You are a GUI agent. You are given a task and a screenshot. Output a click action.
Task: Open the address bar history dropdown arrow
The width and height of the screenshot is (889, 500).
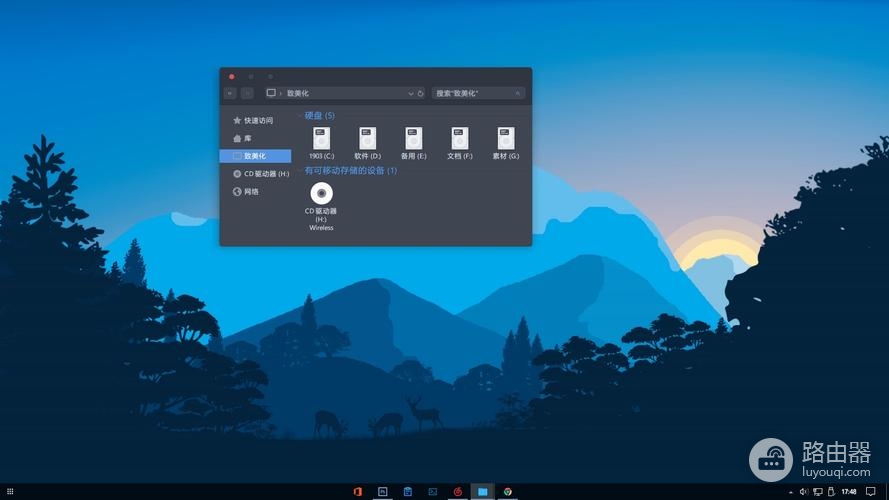(x=410, y=93)
